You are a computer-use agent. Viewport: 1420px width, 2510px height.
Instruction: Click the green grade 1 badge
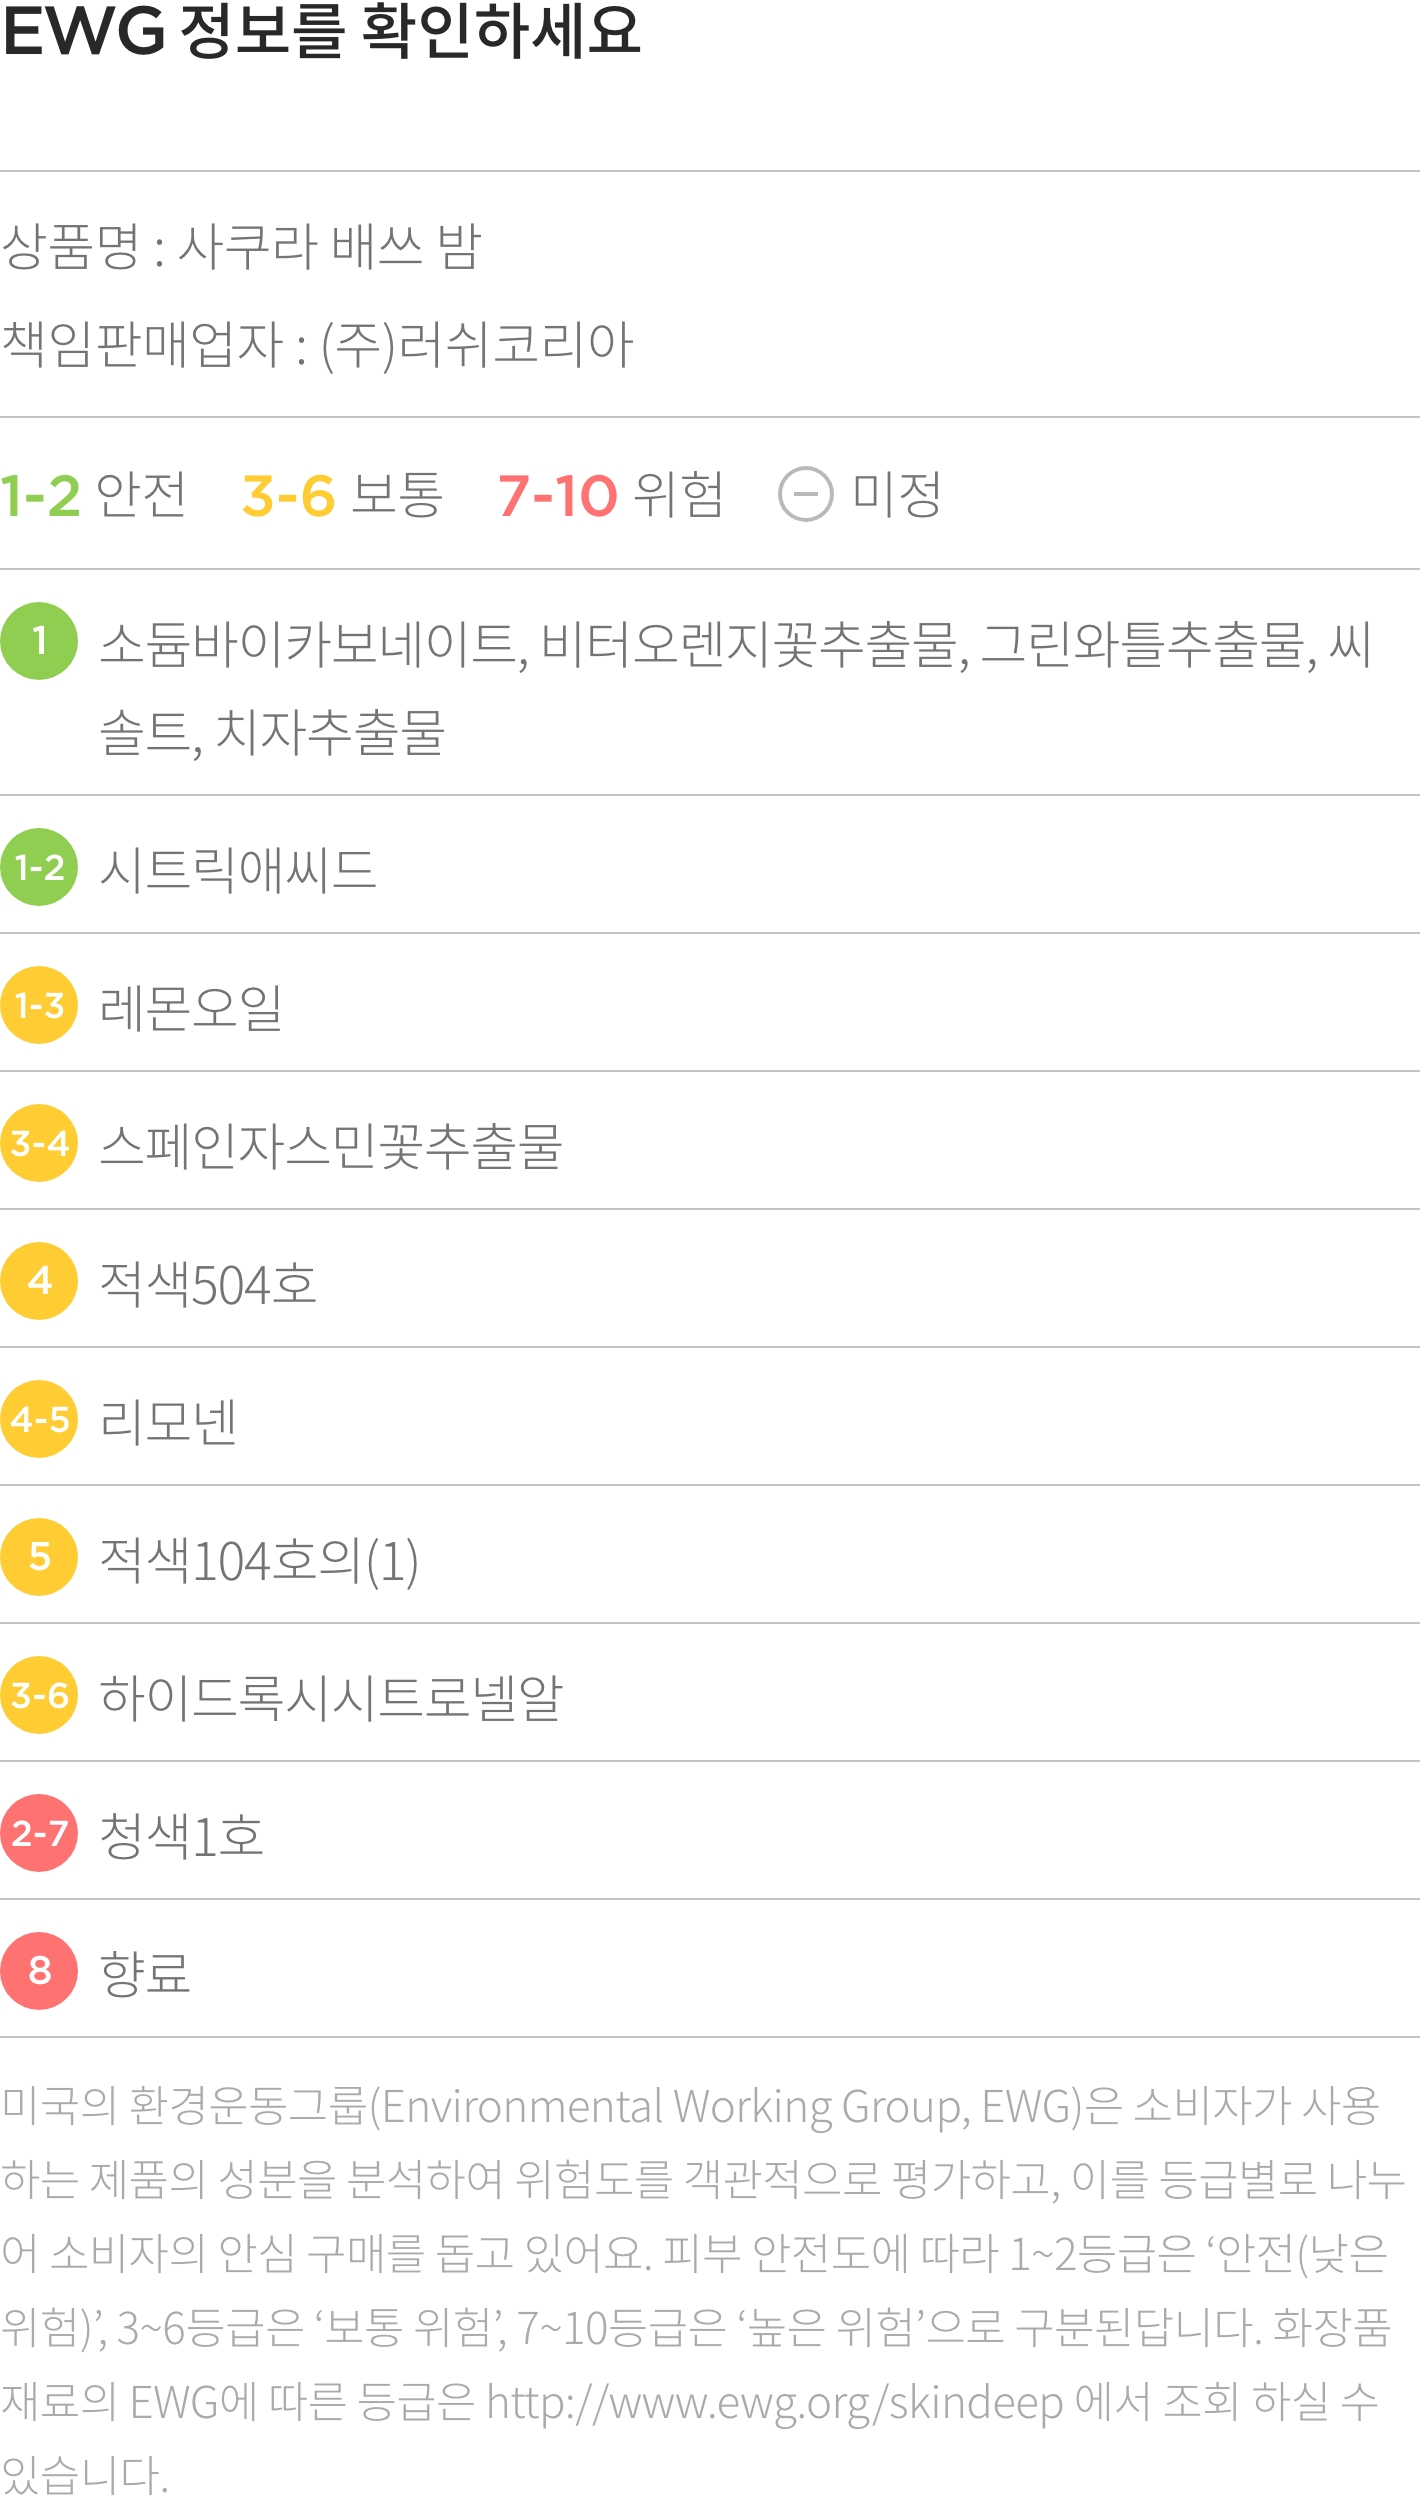pos(39,641)
